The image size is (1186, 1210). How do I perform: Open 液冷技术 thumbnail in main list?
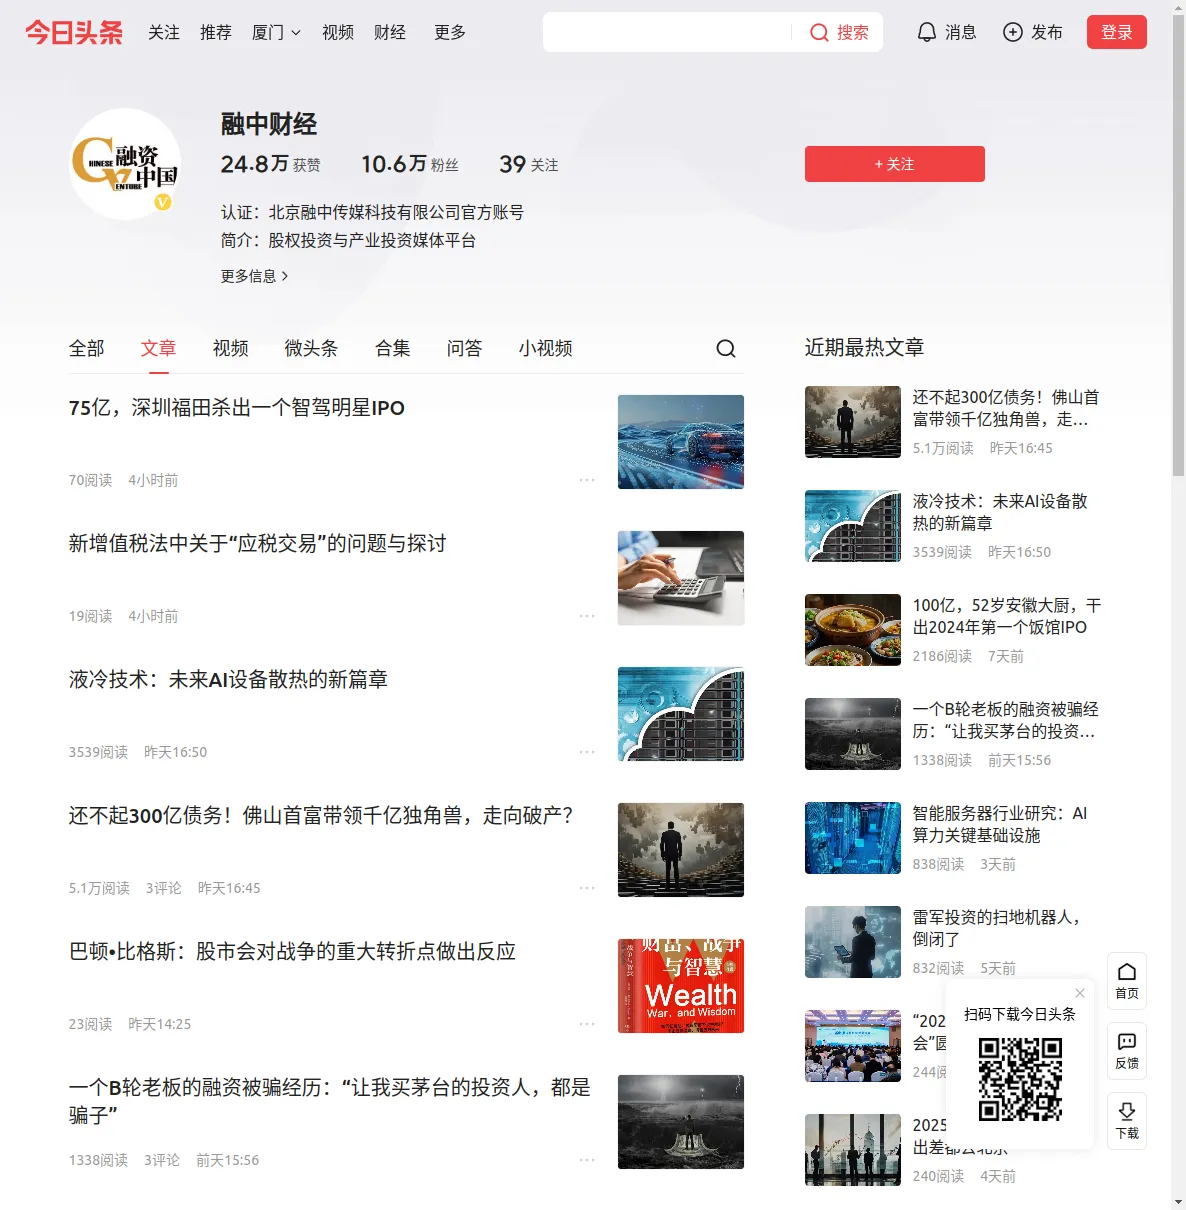click(681, 714)
